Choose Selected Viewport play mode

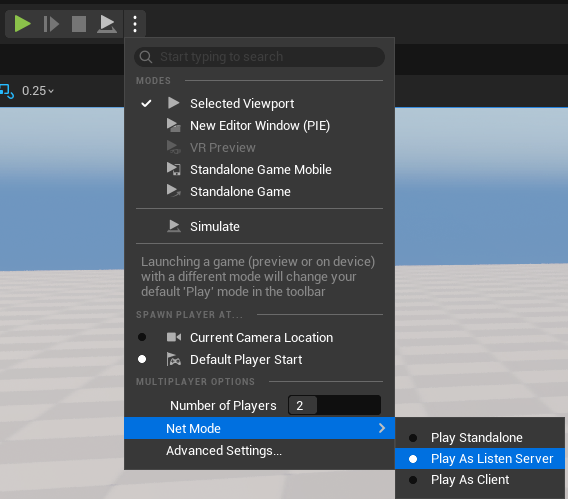coord(259,104)
